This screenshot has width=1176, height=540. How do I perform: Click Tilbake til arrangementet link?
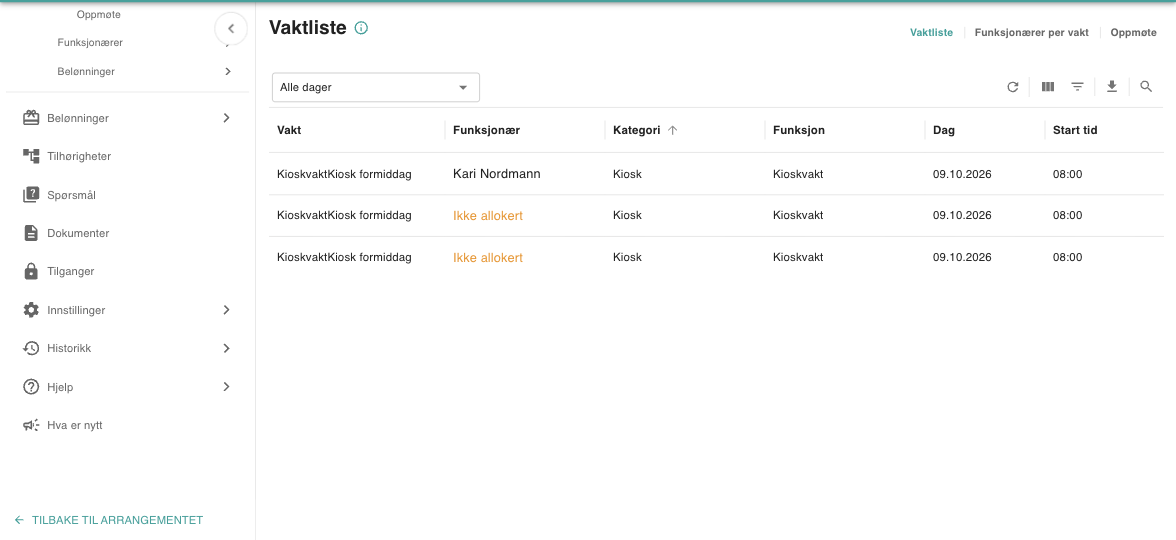[109, 520]
